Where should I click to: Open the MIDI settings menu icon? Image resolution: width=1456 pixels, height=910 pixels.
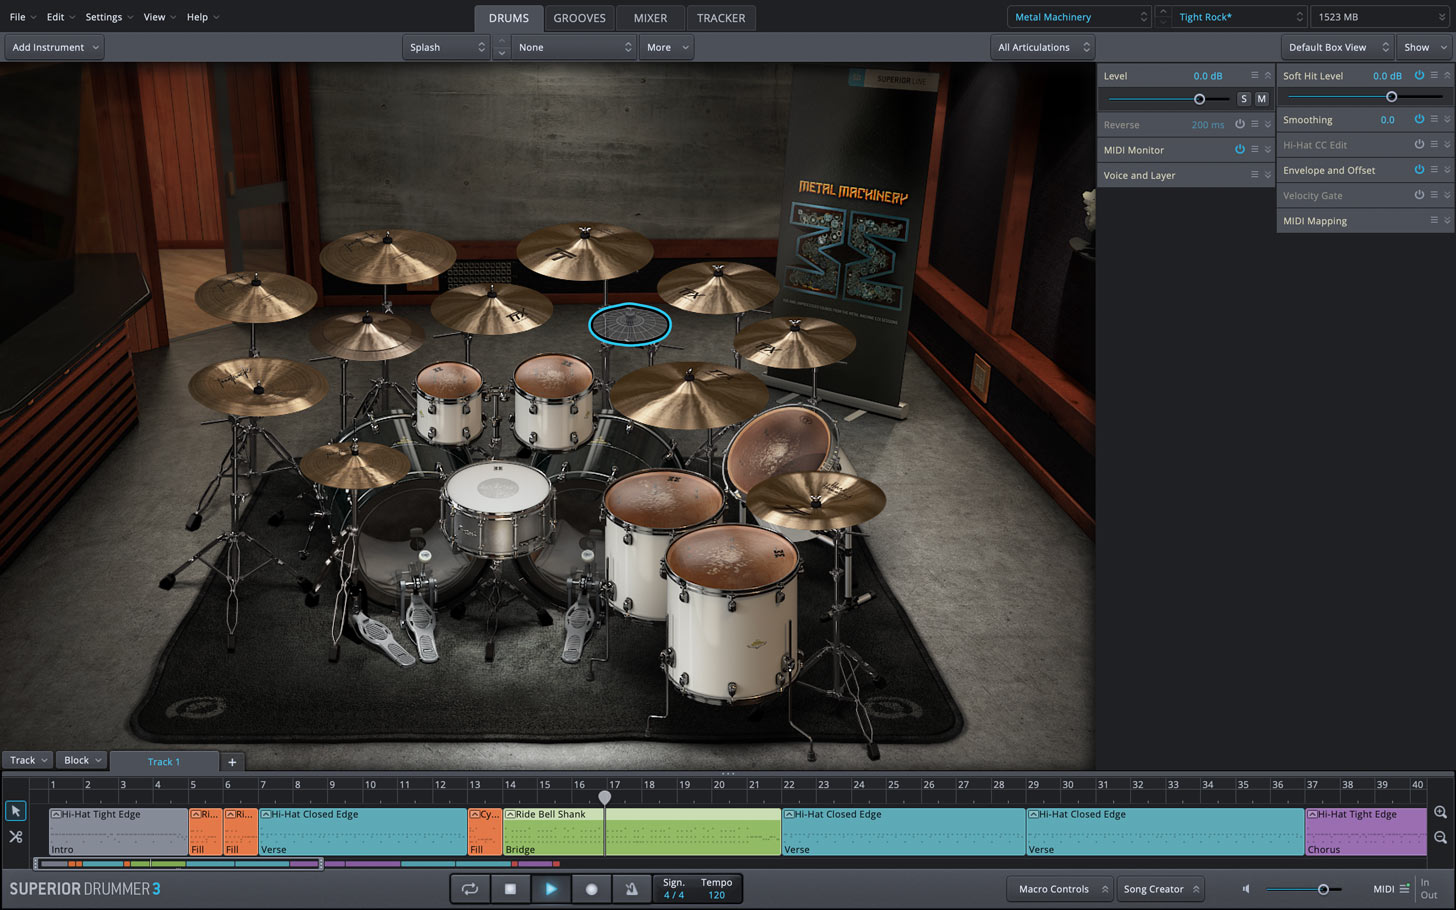coord(1404,889)
